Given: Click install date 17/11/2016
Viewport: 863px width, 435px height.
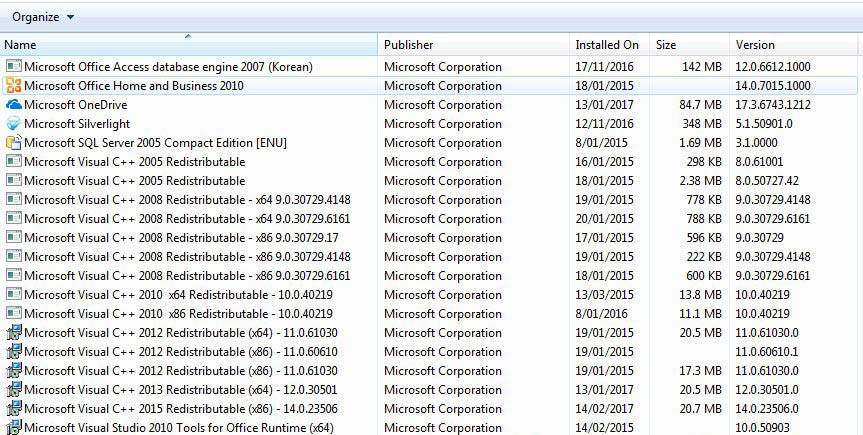Looking at the screenshot, I should coord(604,67).
